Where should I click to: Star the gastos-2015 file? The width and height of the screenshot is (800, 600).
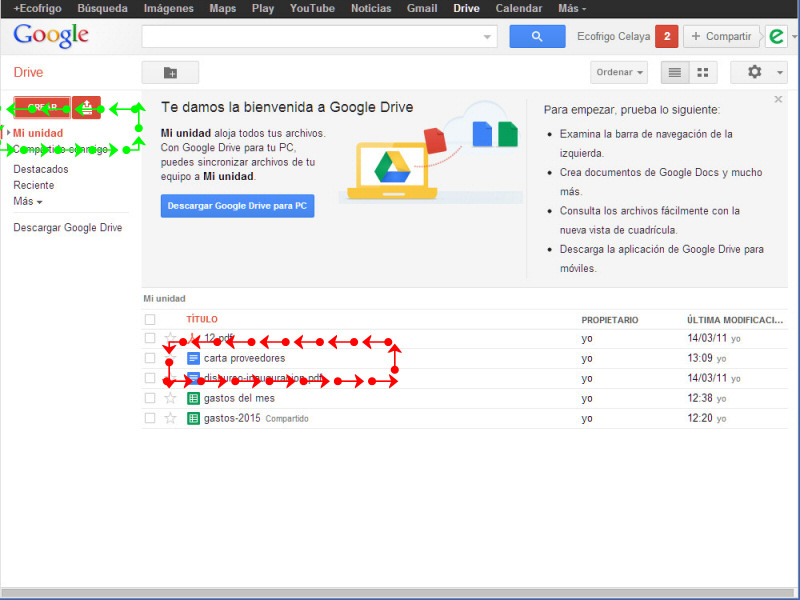[x=170, y=418]
